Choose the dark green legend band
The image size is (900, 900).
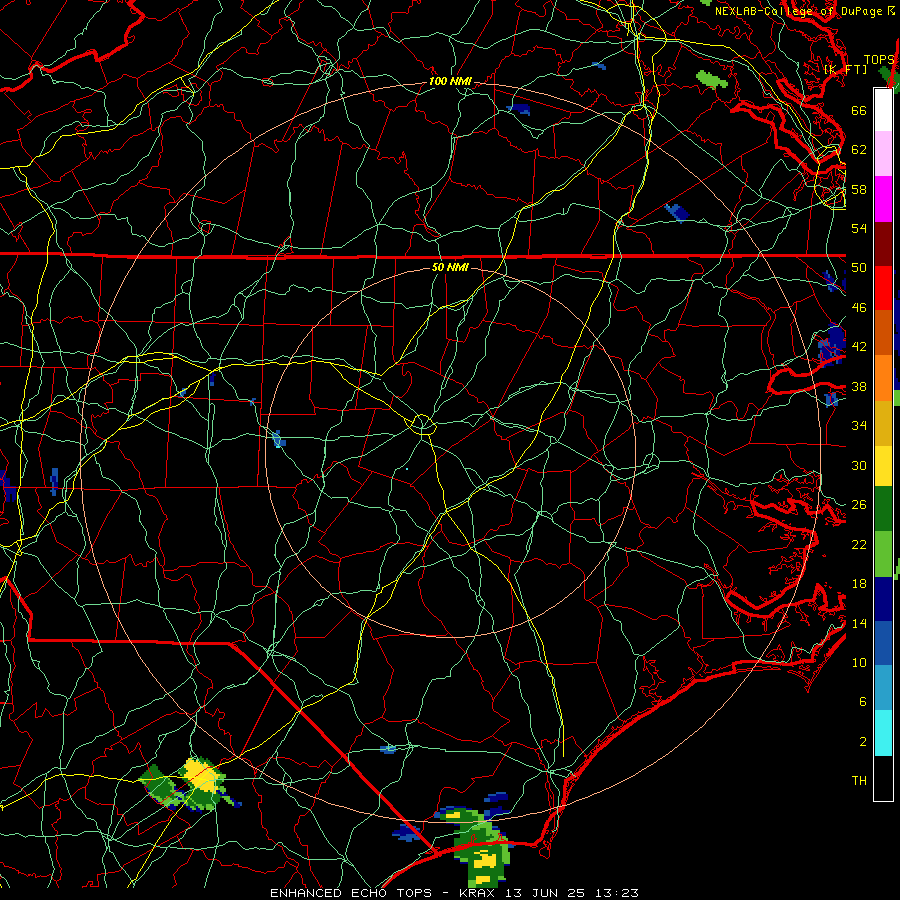[883, 509]
